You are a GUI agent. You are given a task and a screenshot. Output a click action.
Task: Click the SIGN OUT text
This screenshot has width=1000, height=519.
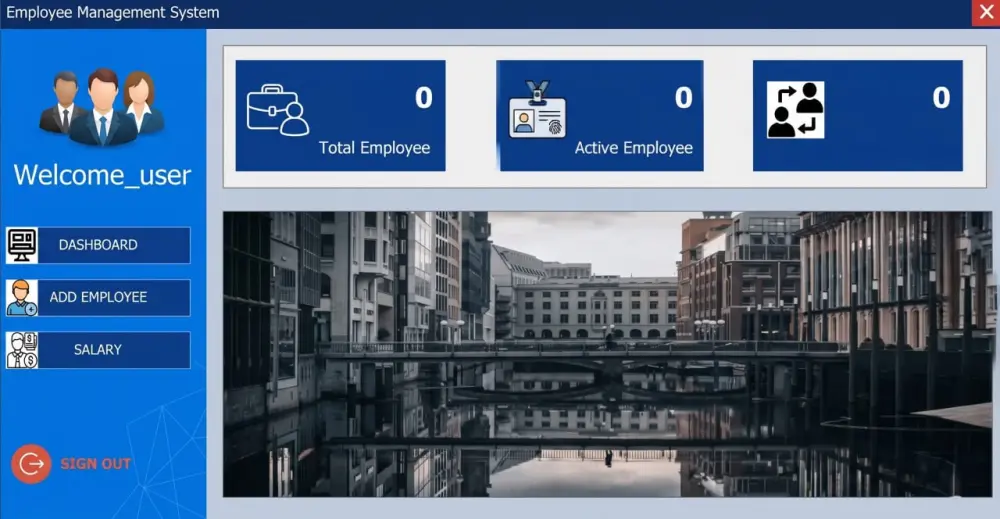96,464
